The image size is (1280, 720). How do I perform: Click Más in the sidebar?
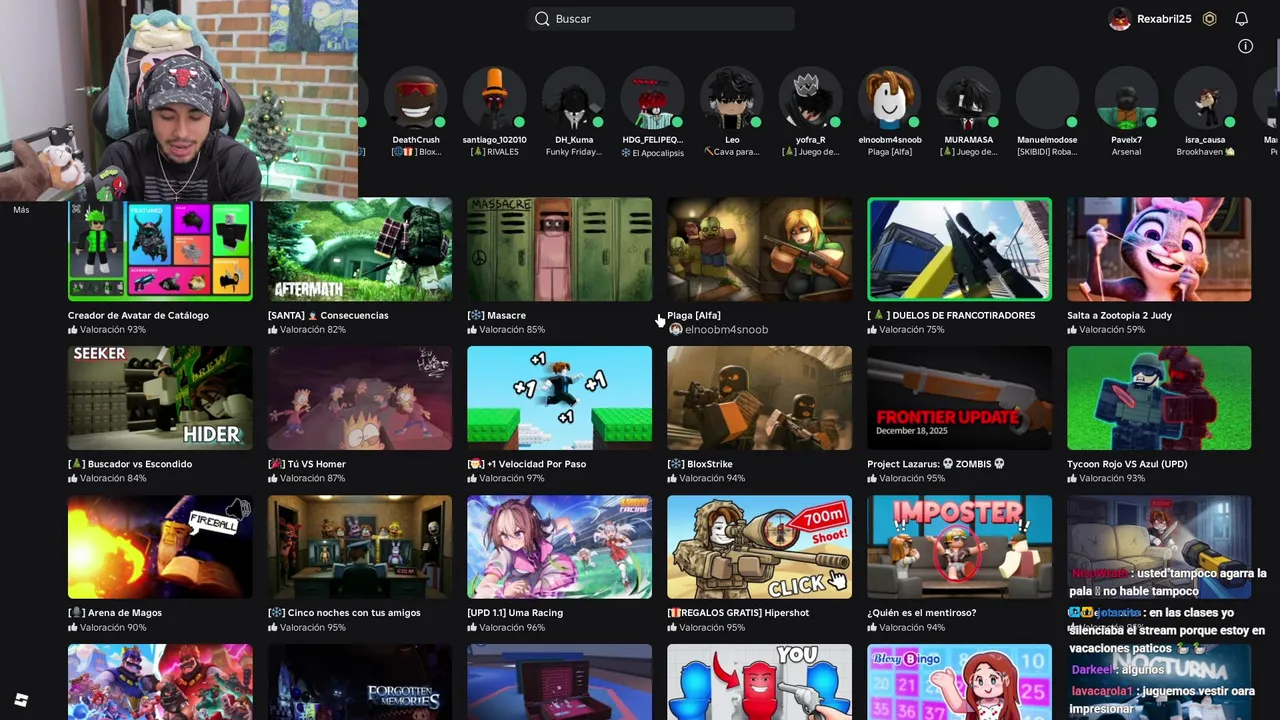(x=21, y=210)
